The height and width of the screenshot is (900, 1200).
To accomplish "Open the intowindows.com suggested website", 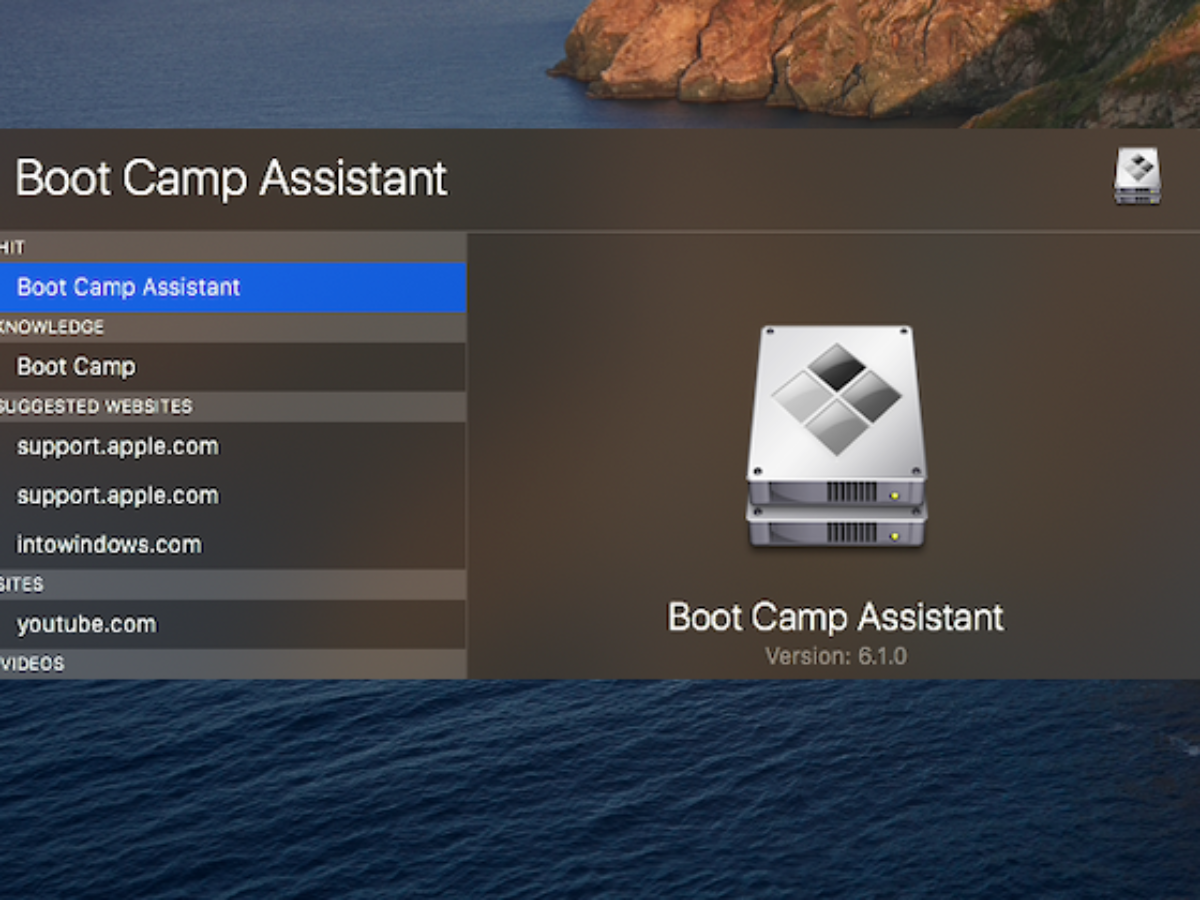I will 233,545.
